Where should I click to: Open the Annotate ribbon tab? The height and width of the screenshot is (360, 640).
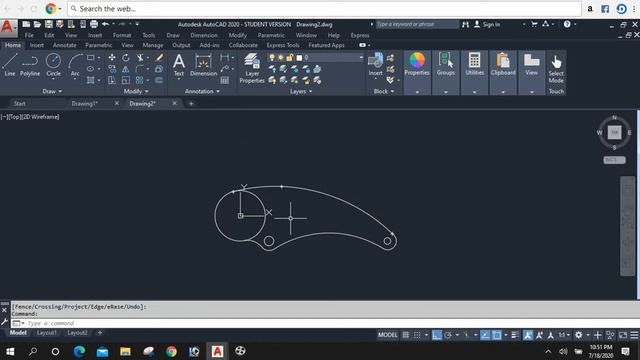point(64,45)
